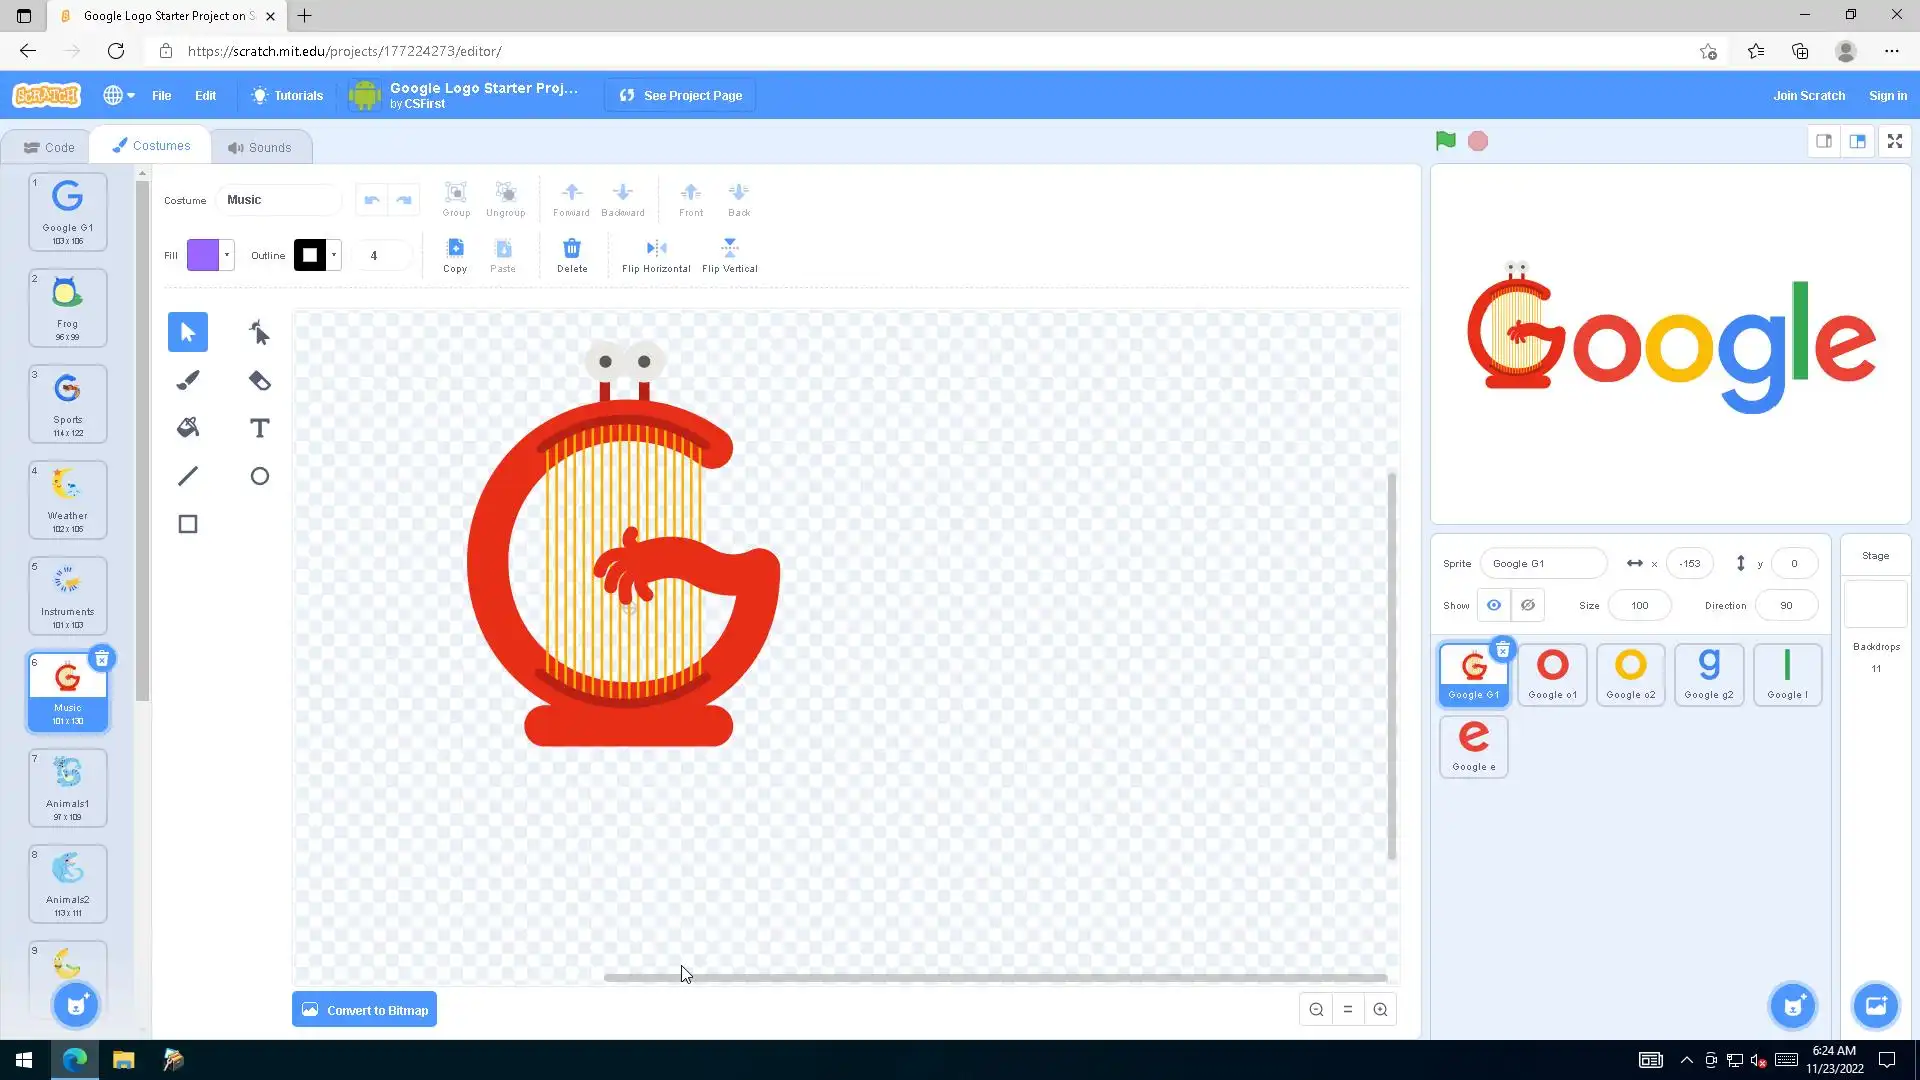Show the sprite with eye icon
Screen dimensions: 1920x1080
(x=1494, y=605)
